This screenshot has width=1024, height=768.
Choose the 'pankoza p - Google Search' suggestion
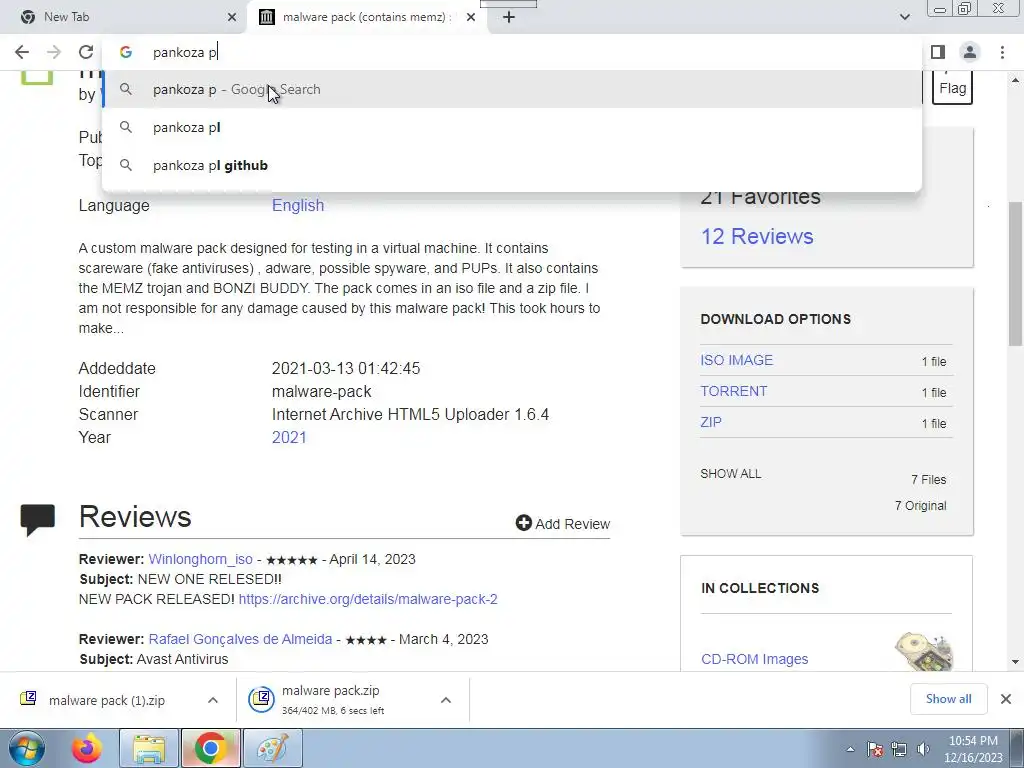pyautogui.click(x=512, y=89)
